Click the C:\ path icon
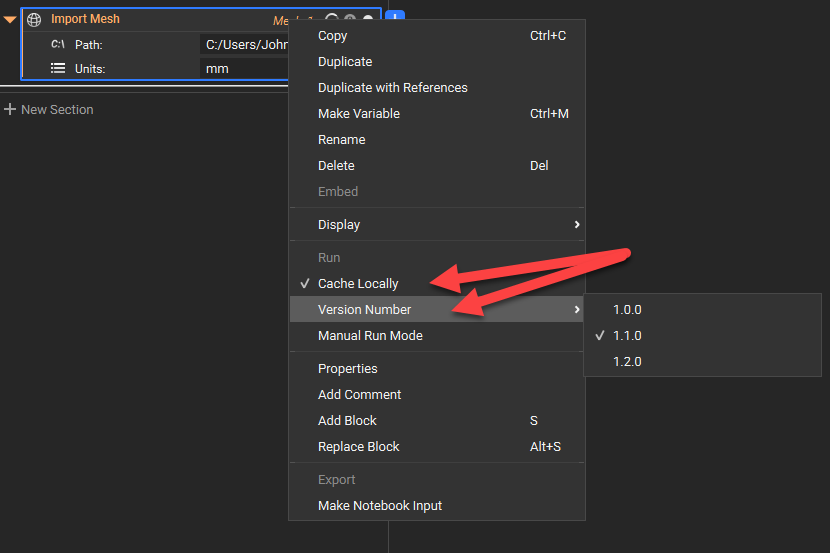The image size is (830, 553). [x=58, y=45]
